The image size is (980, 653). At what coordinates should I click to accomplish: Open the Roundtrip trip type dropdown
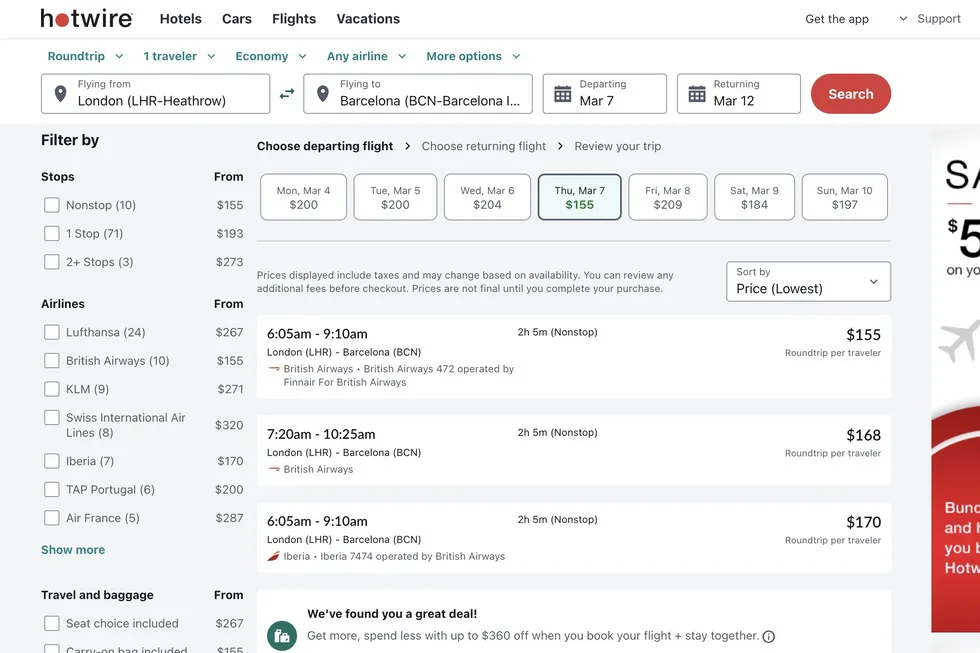[86, 56]
